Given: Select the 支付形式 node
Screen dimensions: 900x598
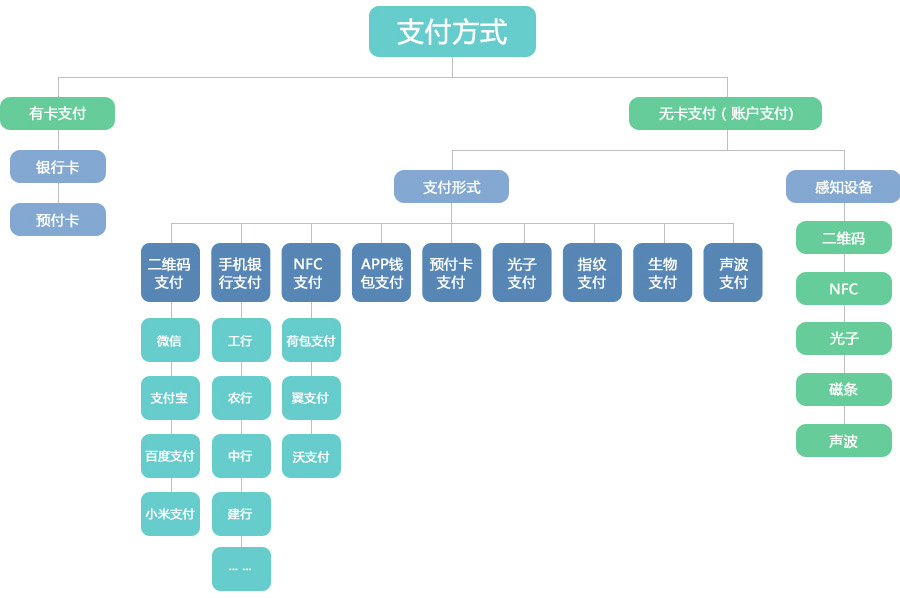Looking at the screenshot, I should (x=451, y=187).
